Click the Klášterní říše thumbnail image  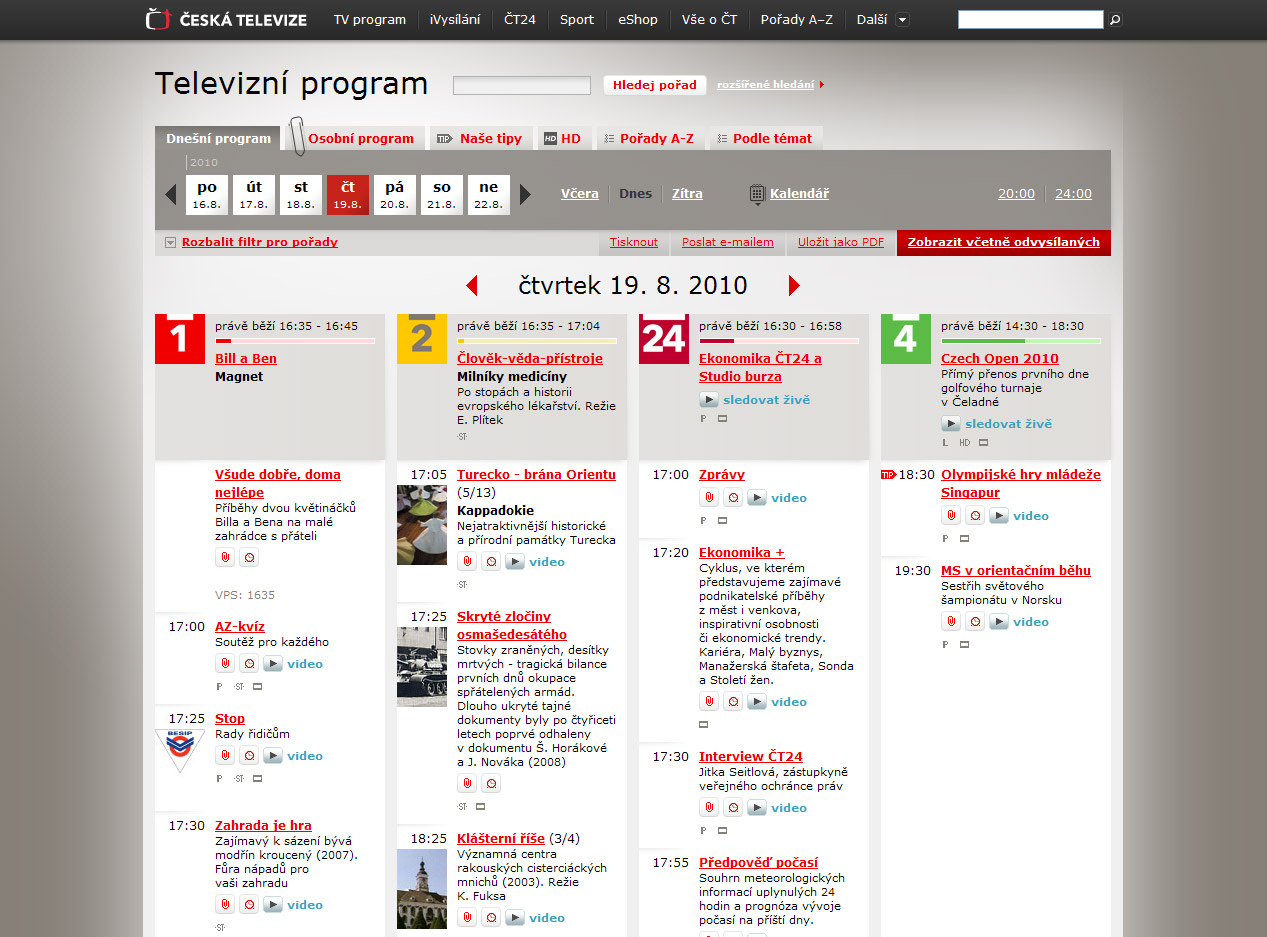pos(422,889)
